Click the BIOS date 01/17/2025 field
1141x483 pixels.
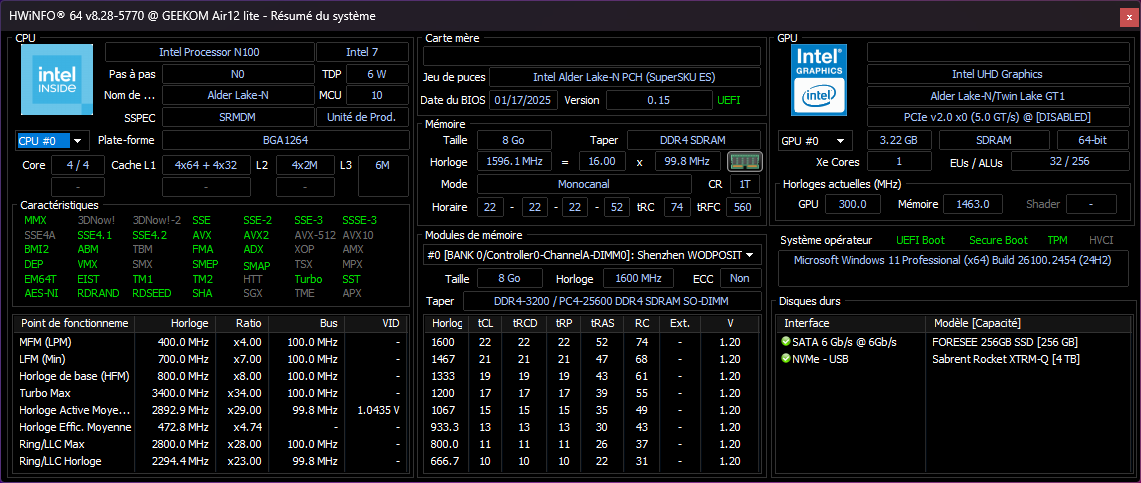click(x=523, y=100)
